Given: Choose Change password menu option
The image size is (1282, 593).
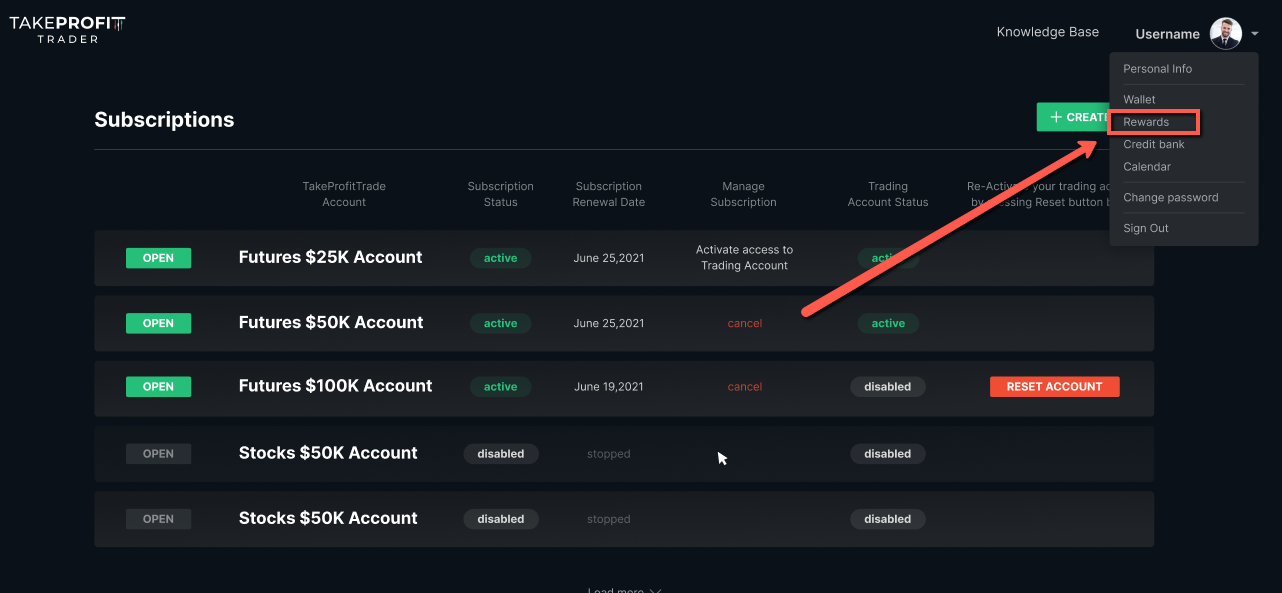Looking at the screenshot, I should point(1170,198).
